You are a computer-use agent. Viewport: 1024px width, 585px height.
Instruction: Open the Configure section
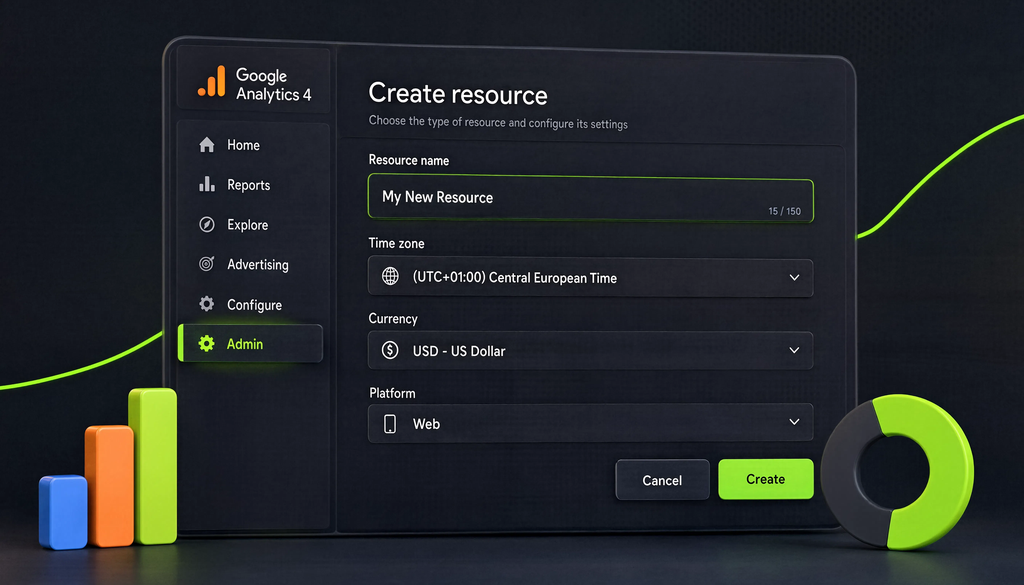click(253, 304)
